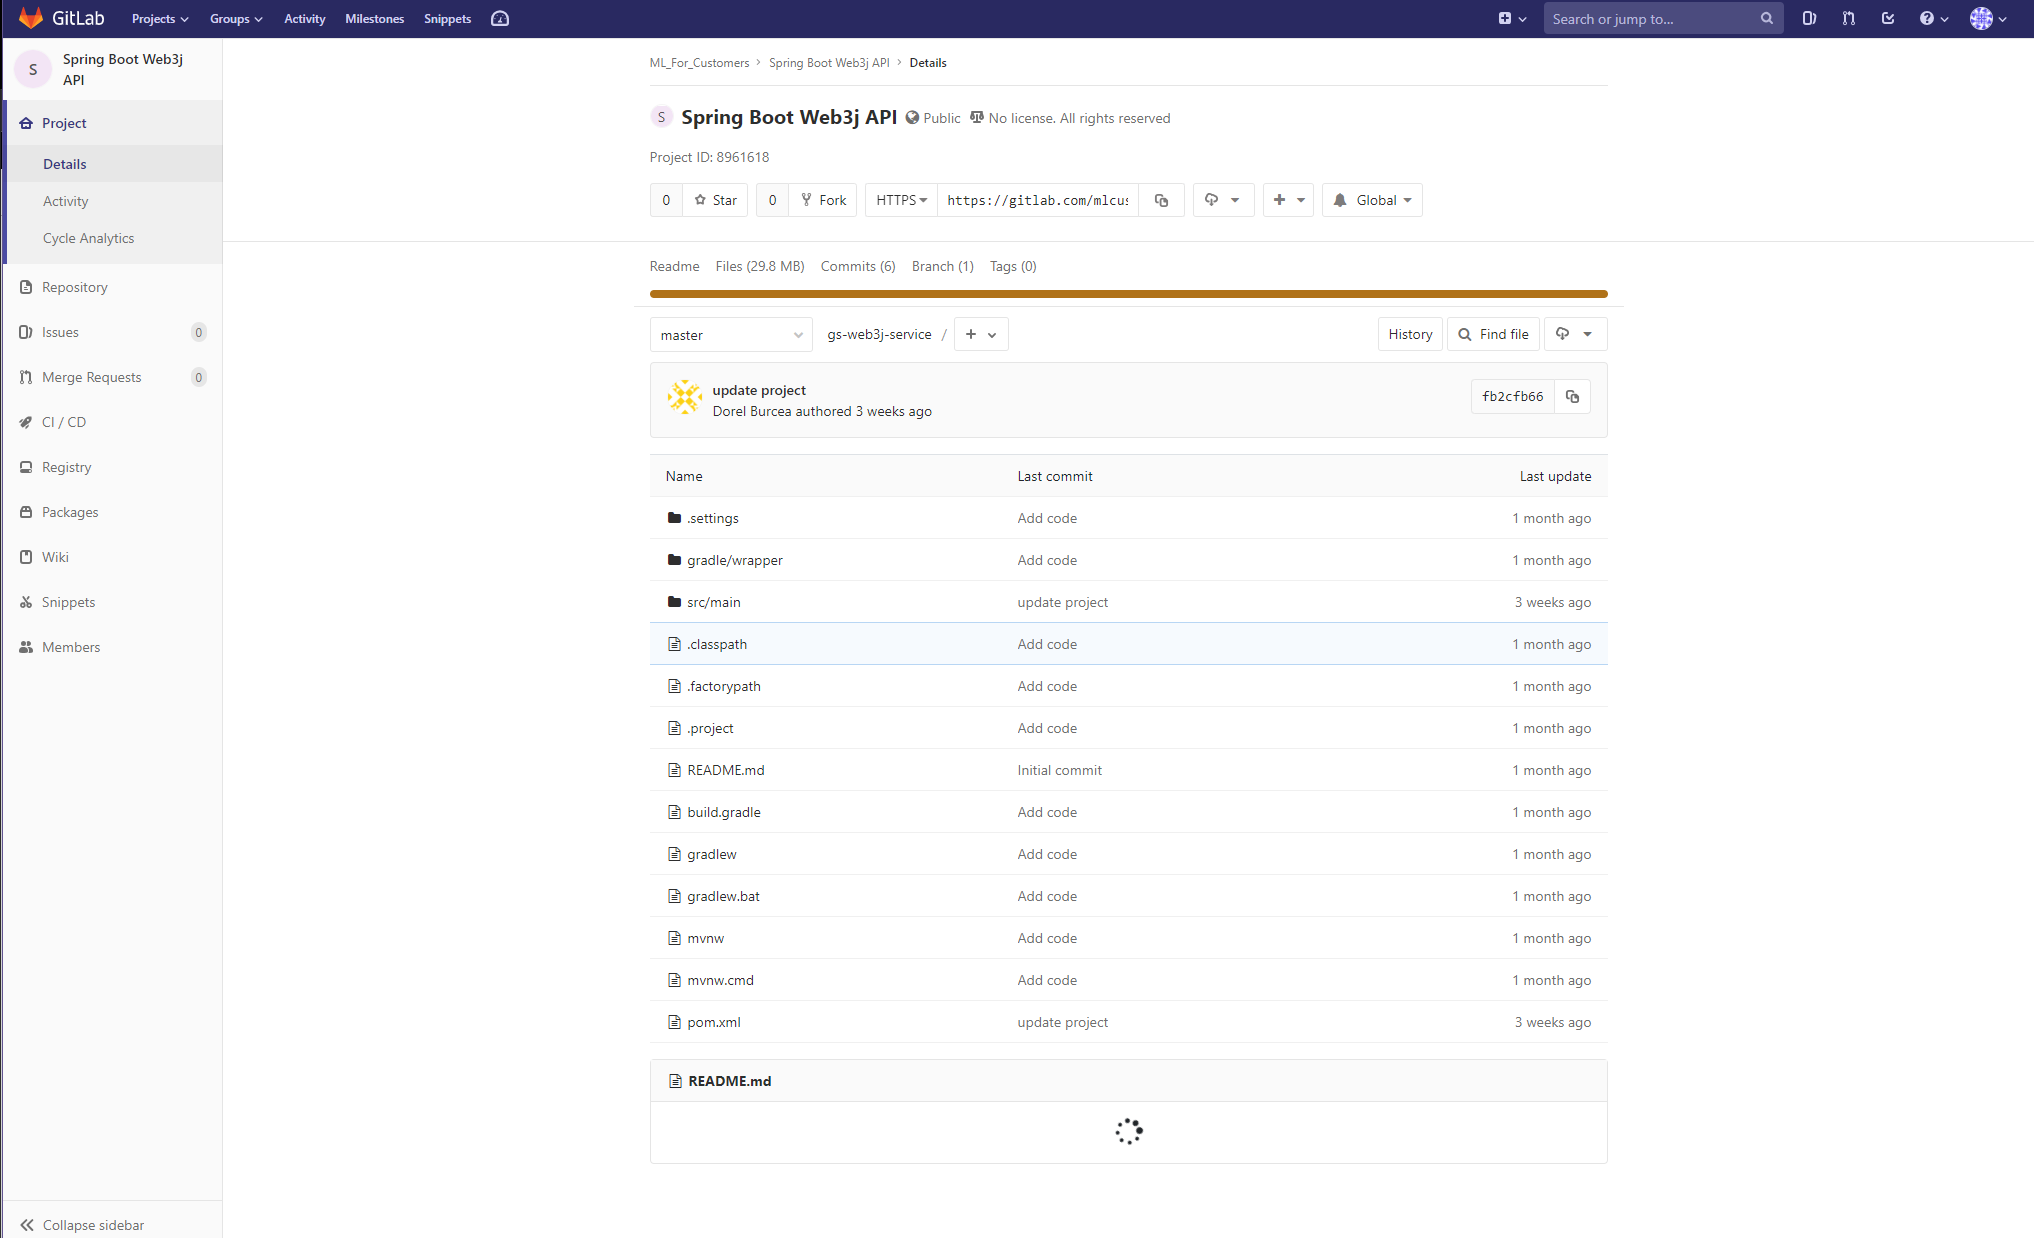This screenshot has height=1238, width=2034.
Task: Go to Activity in the top navbar
Action: click(x=304, y=19)
